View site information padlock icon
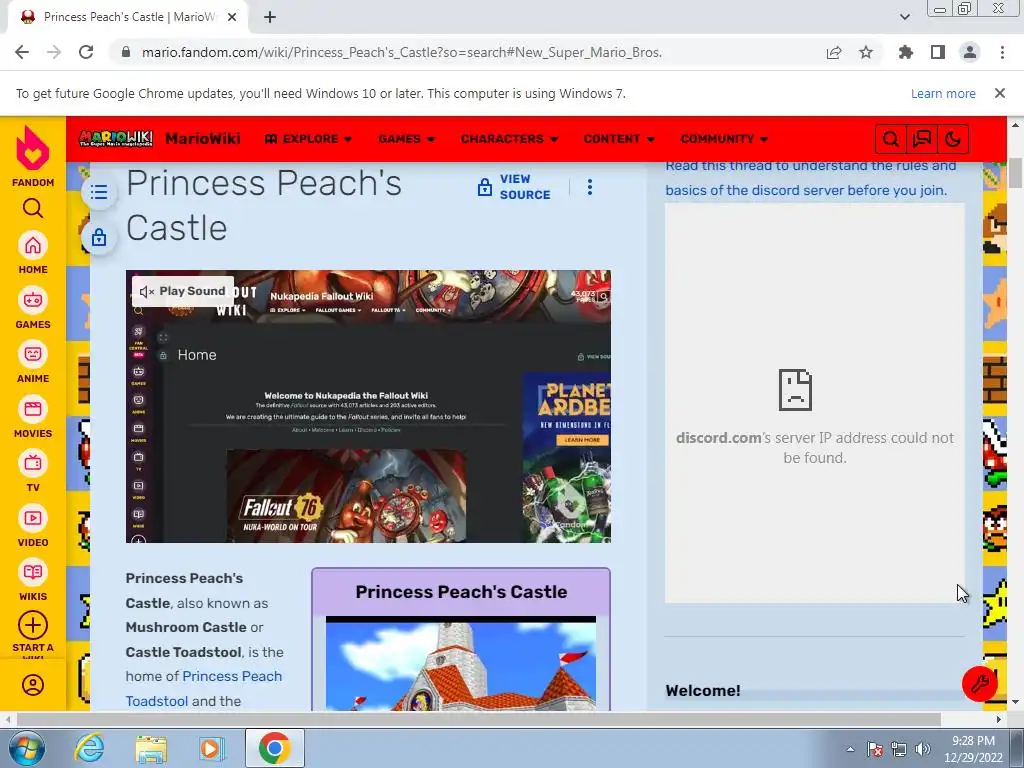The width and height of the screenshot is (1024, 768). point(126,52)
